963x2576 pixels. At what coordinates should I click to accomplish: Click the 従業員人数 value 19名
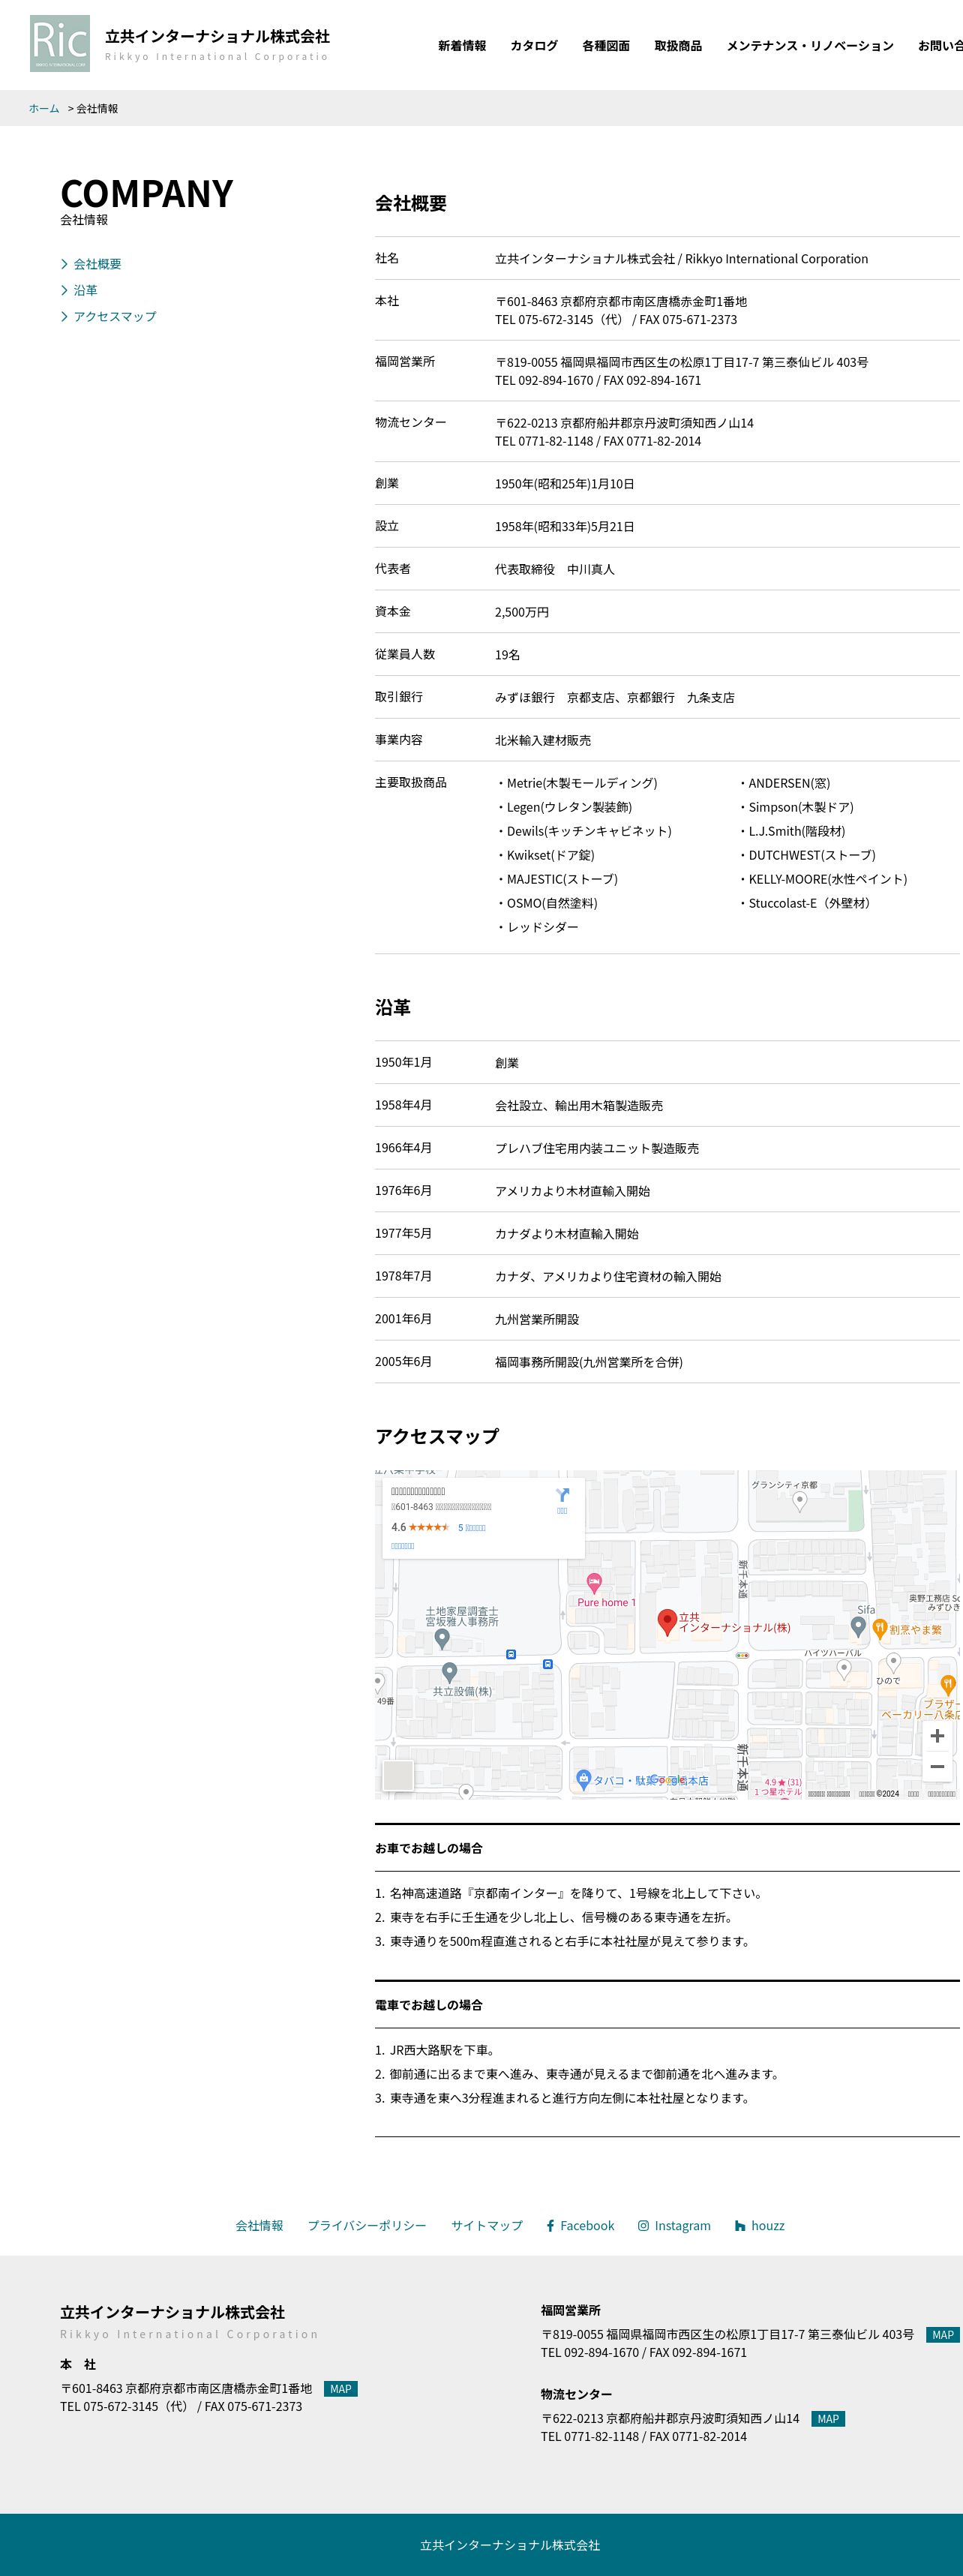[x=507, y=655]
